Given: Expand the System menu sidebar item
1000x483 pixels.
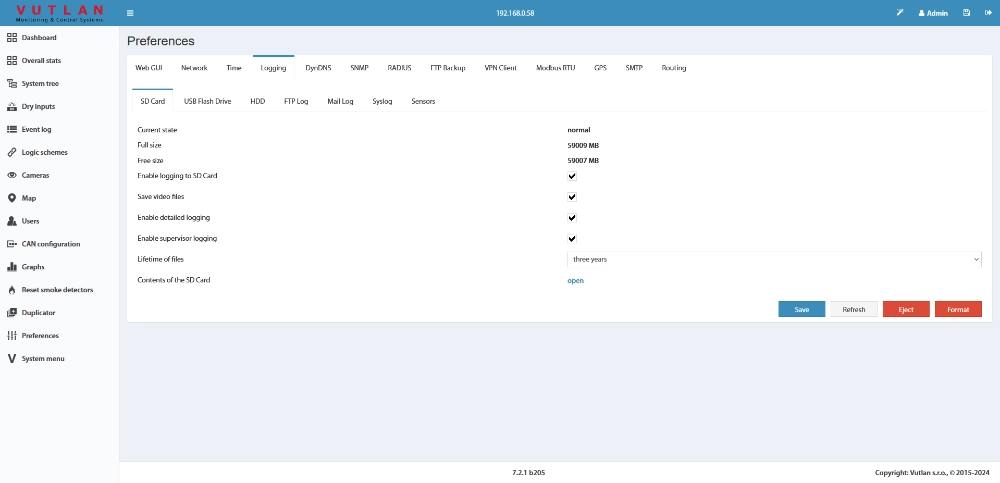Looking at the screenshot, I should (42, 358).
